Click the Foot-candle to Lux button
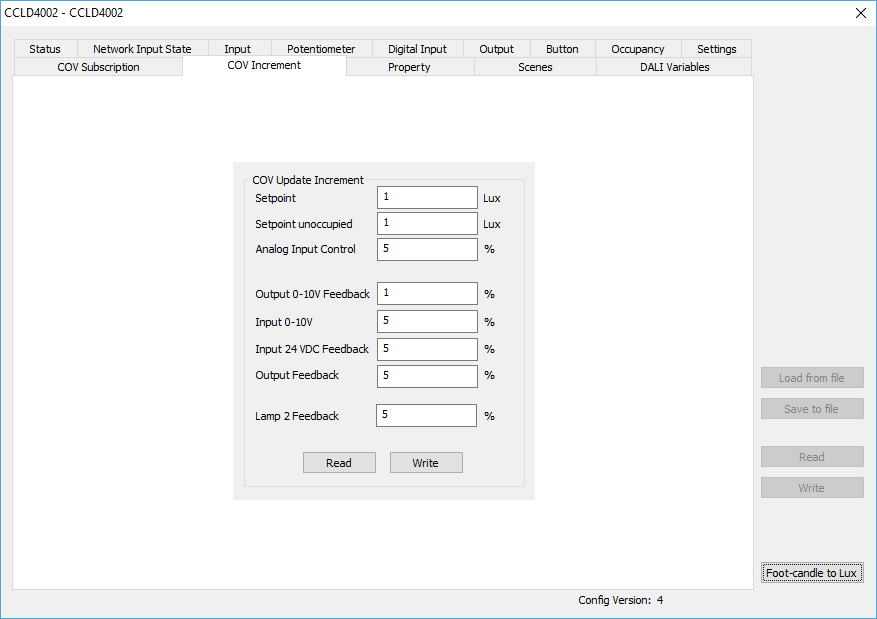The height and width of the screenshot is (619, 877). click(x=812, y=573)
